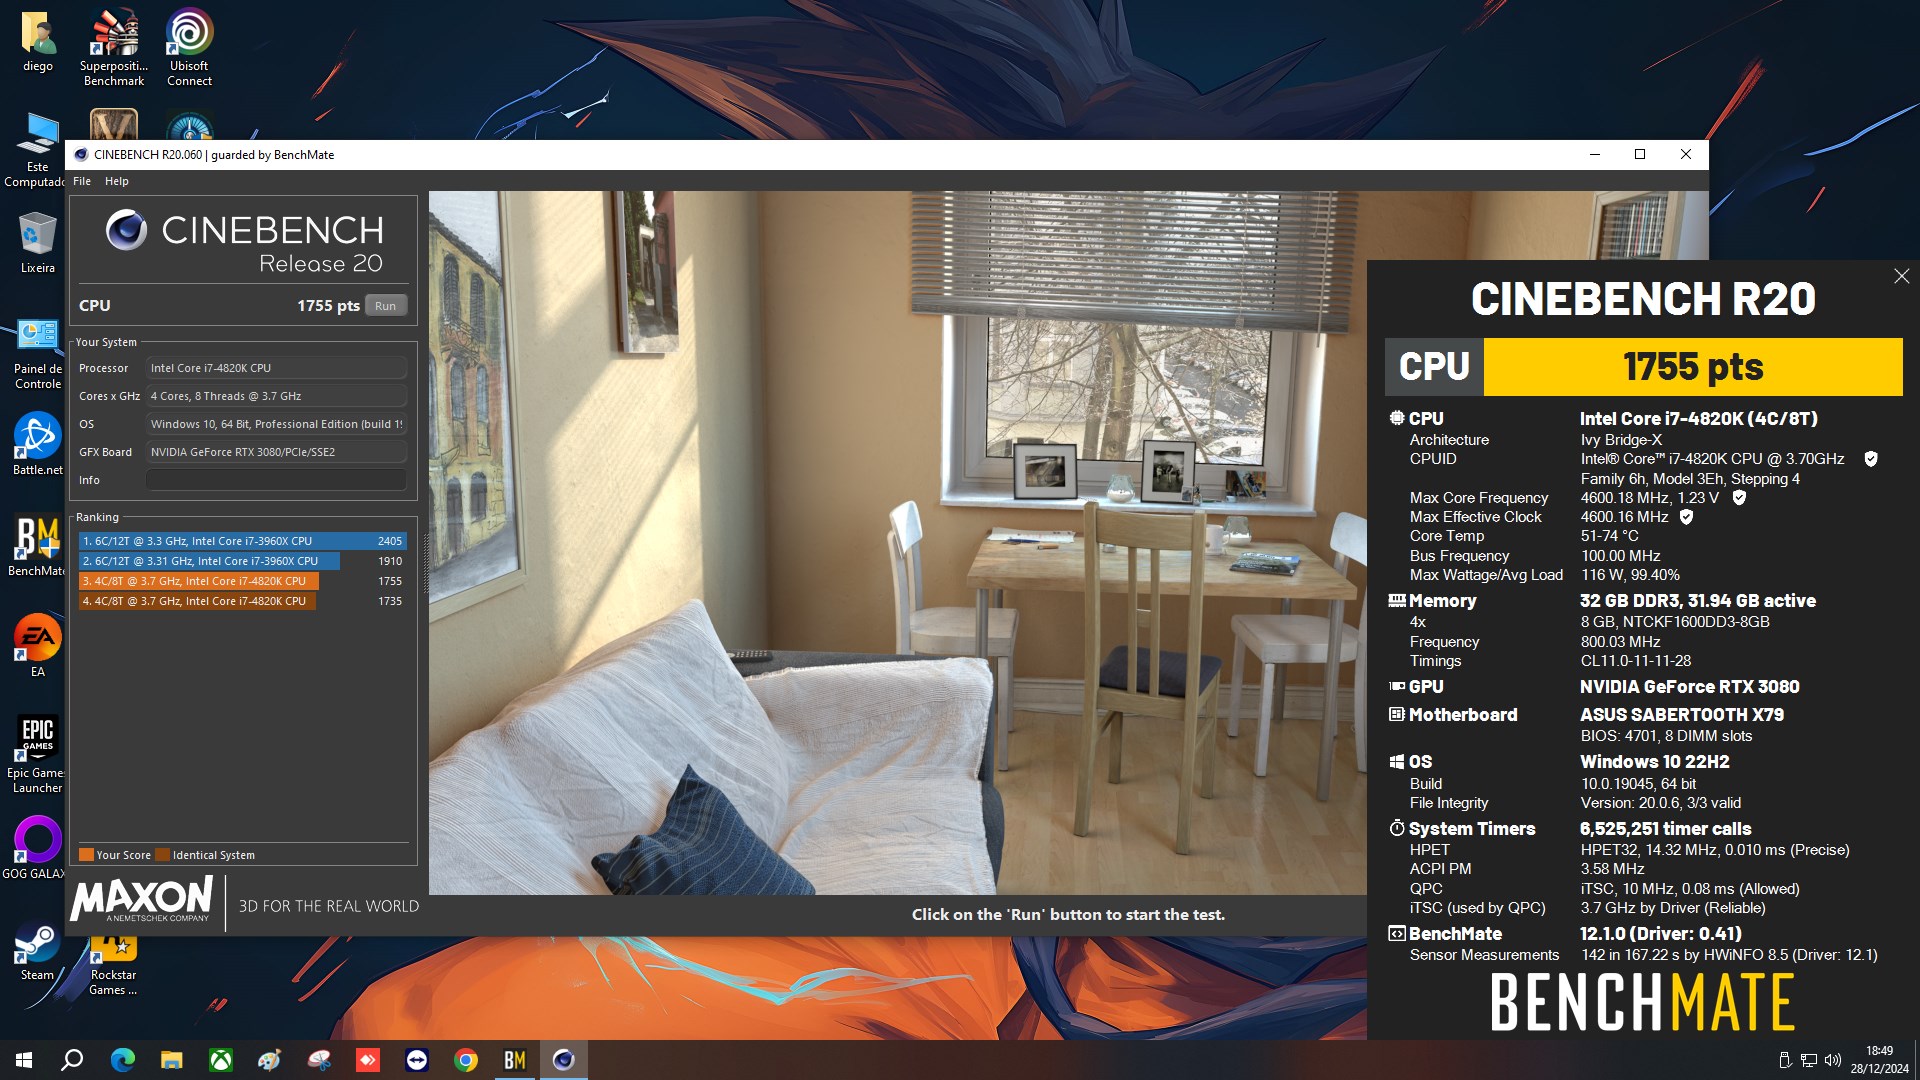The image size is (1920, 1080).
Task: Click the network icon in system tray
Action: tap(1808, 1060)
